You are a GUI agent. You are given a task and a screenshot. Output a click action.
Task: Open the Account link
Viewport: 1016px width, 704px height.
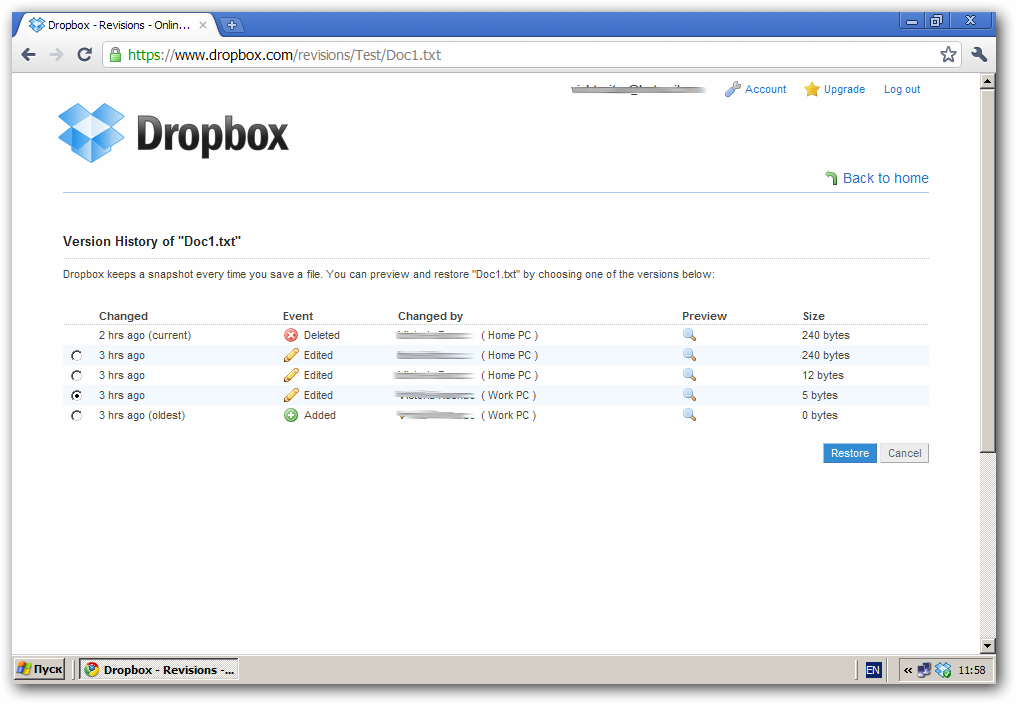tap(765, 89)
